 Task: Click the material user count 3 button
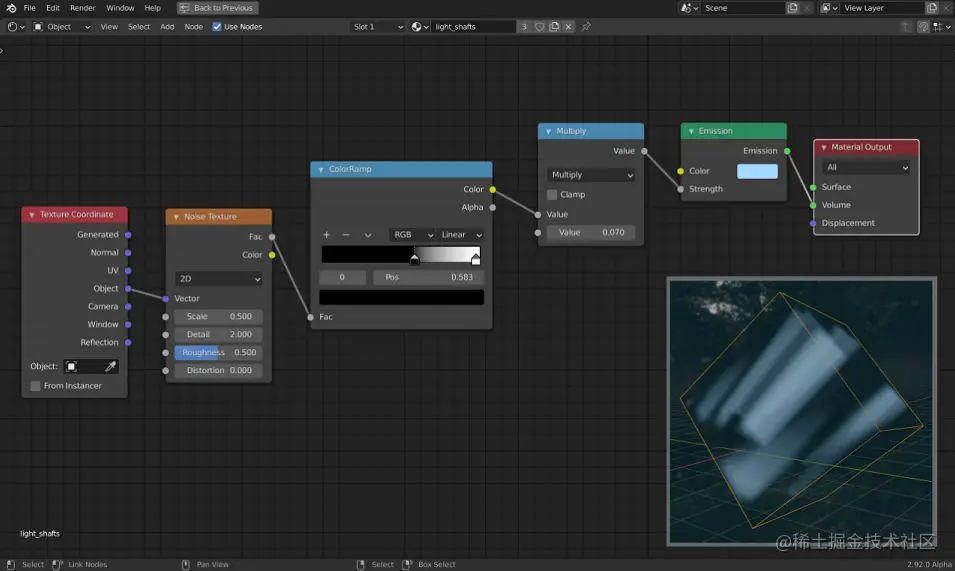(524, 27)
